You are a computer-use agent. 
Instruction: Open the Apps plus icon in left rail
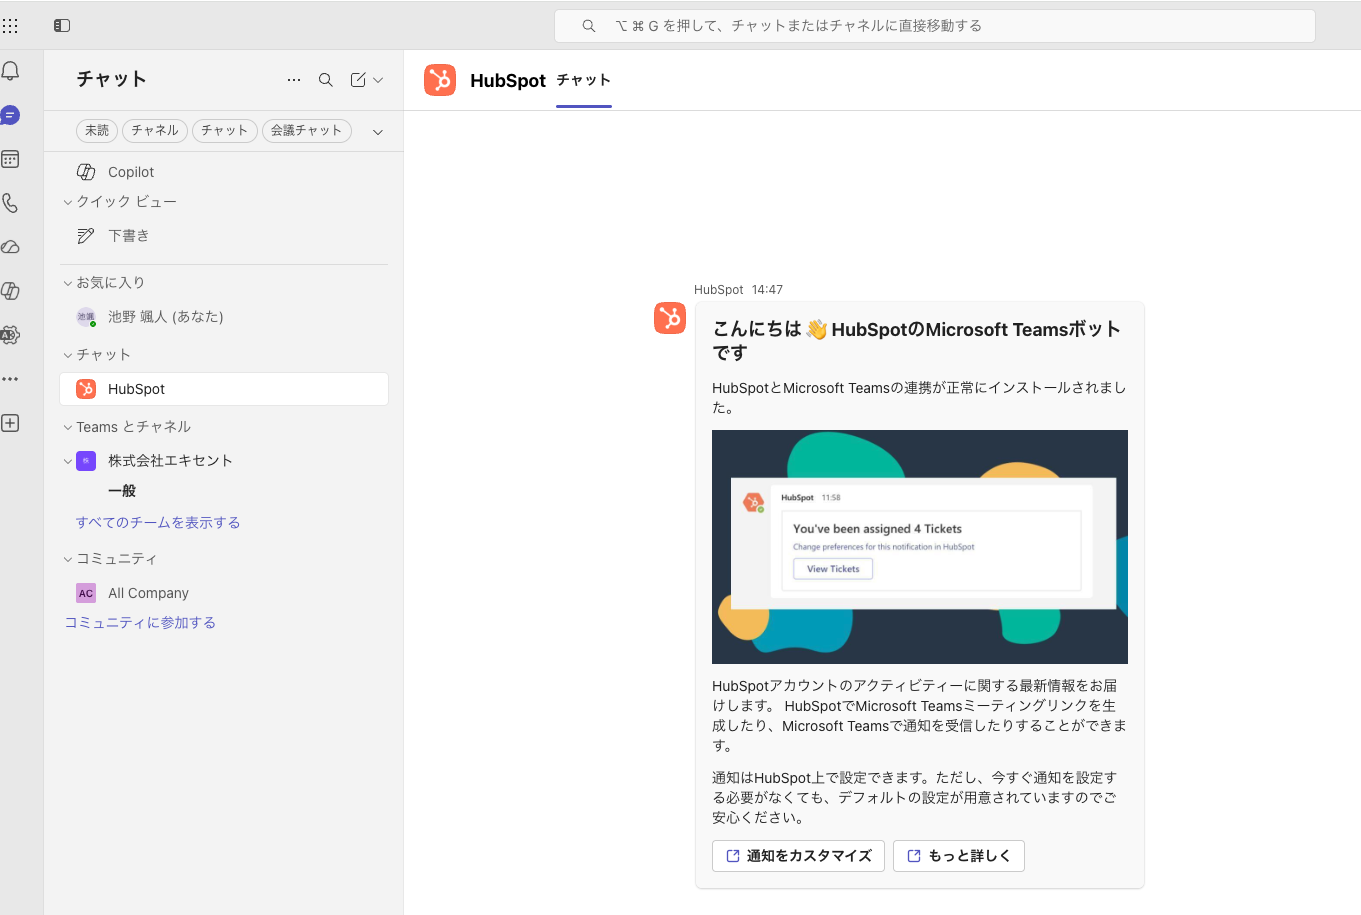10,423
